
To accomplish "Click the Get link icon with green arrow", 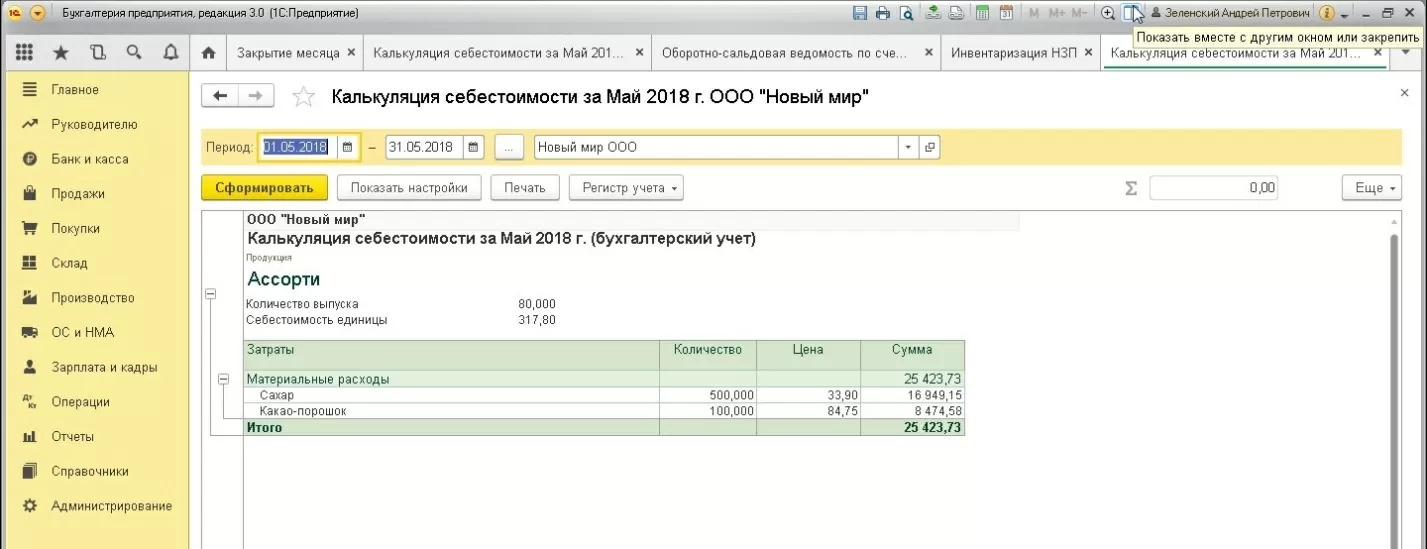I will pos(933,13).
